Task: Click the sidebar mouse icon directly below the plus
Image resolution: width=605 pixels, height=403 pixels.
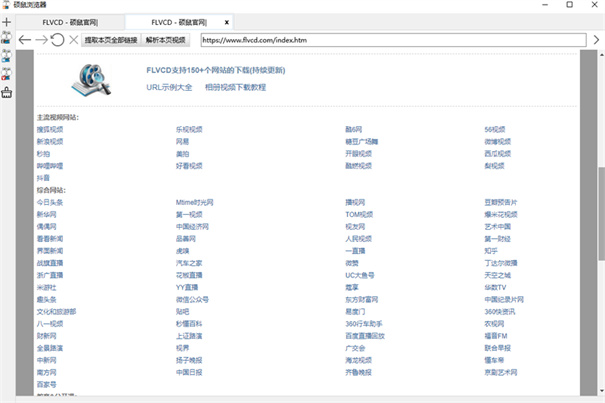Action: [7, 37]
